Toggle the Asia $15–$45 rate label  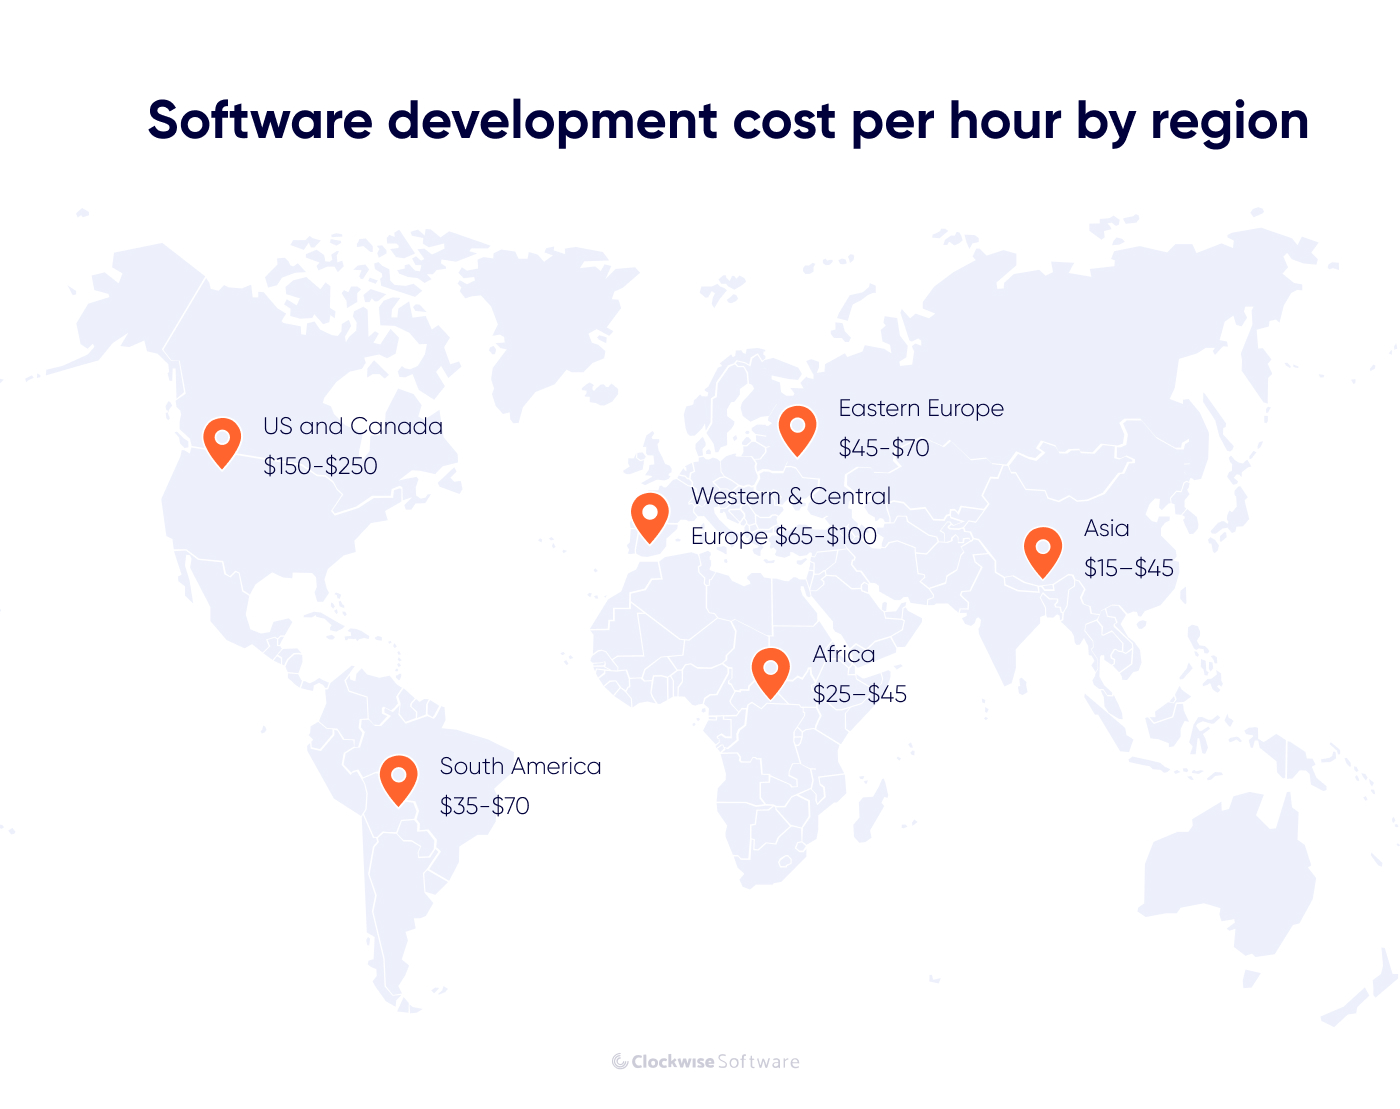tap(1128, 569)
